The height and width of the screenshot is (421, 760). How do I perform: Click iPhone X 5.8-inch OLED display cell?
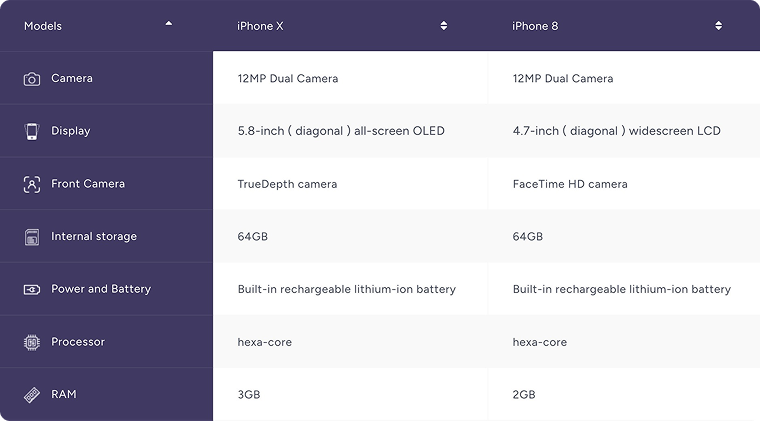(341, 131)
